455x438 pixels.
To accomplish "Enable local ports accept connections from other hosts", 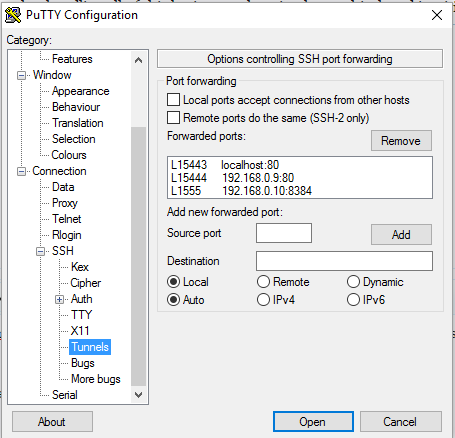I will click(x=173, y=100).
